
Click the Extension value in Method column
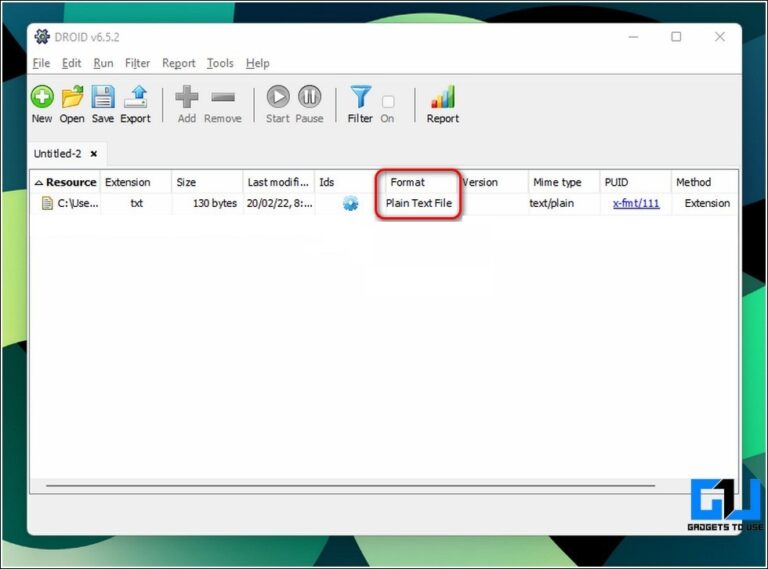(x=707, y=203)
